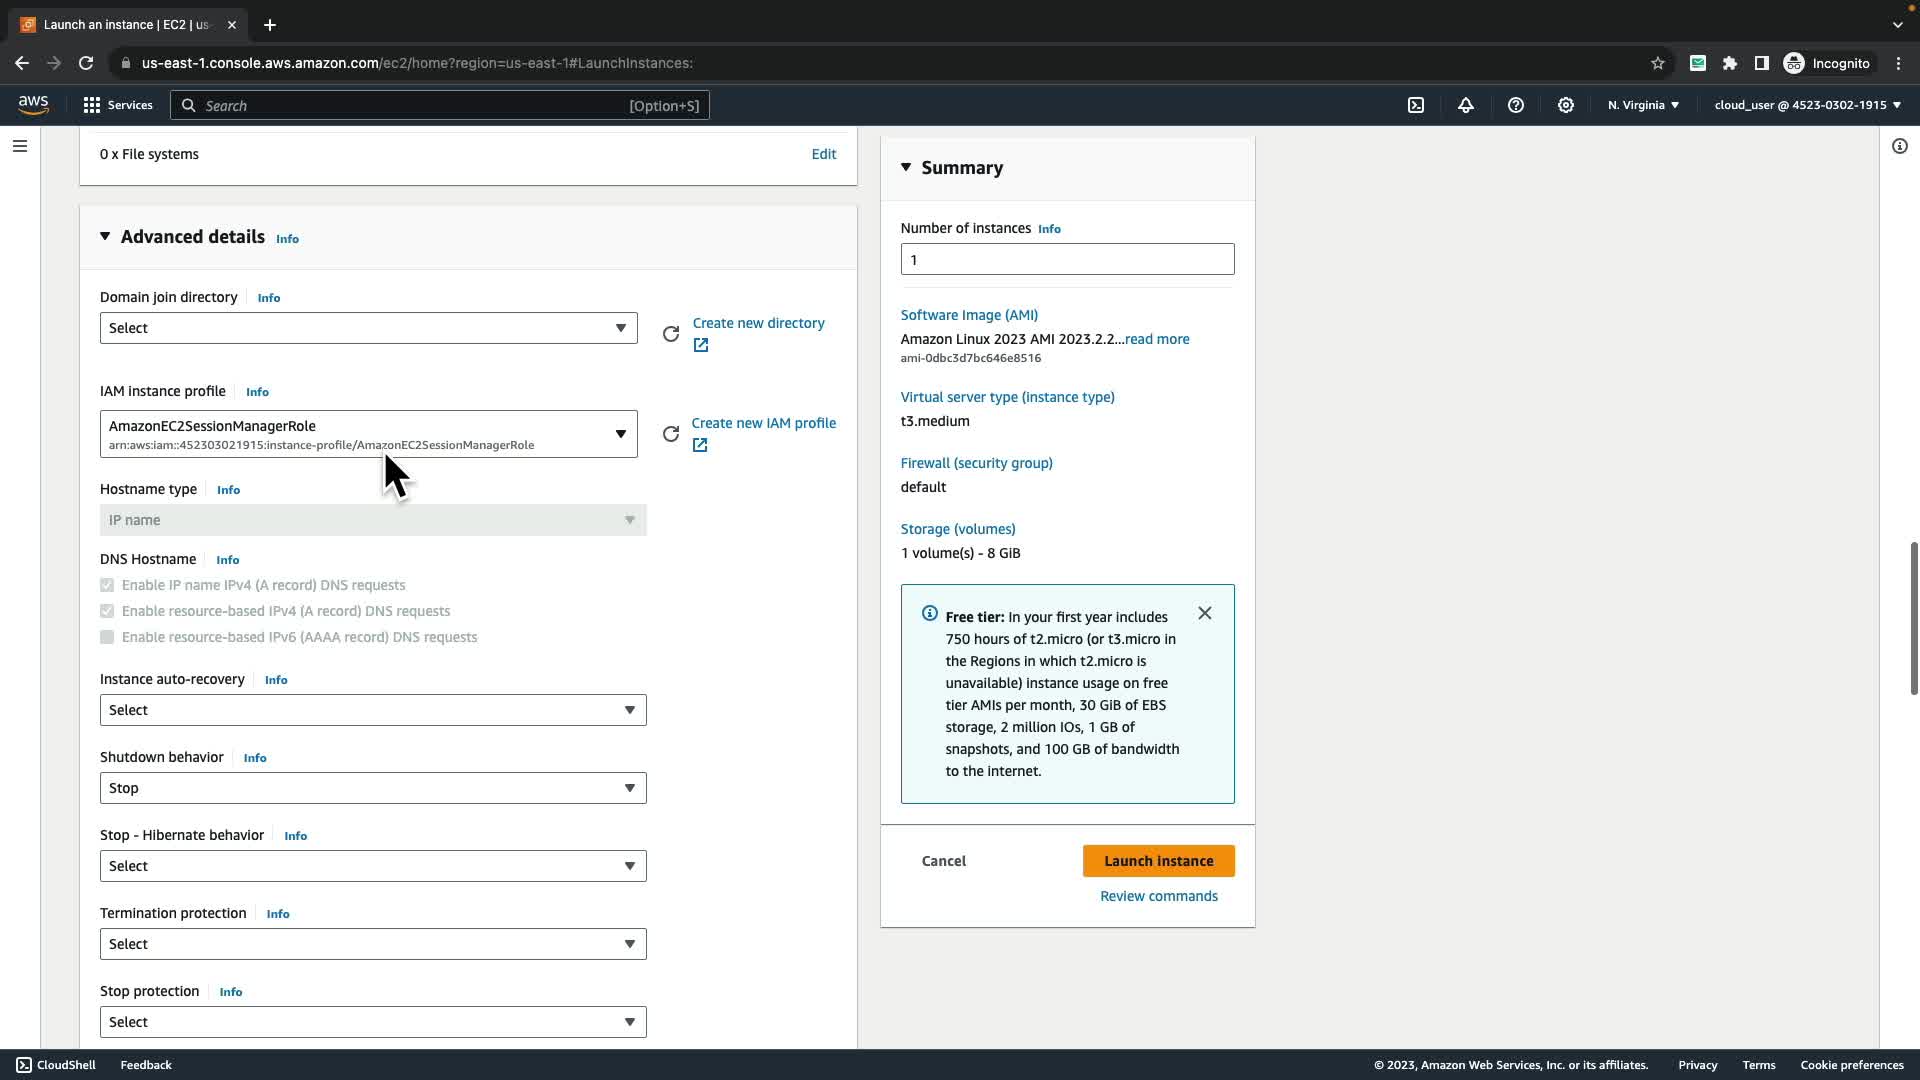The height and width of the screenshot is (1080, 1920).
Task: Enable resource-based IPv6 AAAA record DNS requests
Action: 107,637
